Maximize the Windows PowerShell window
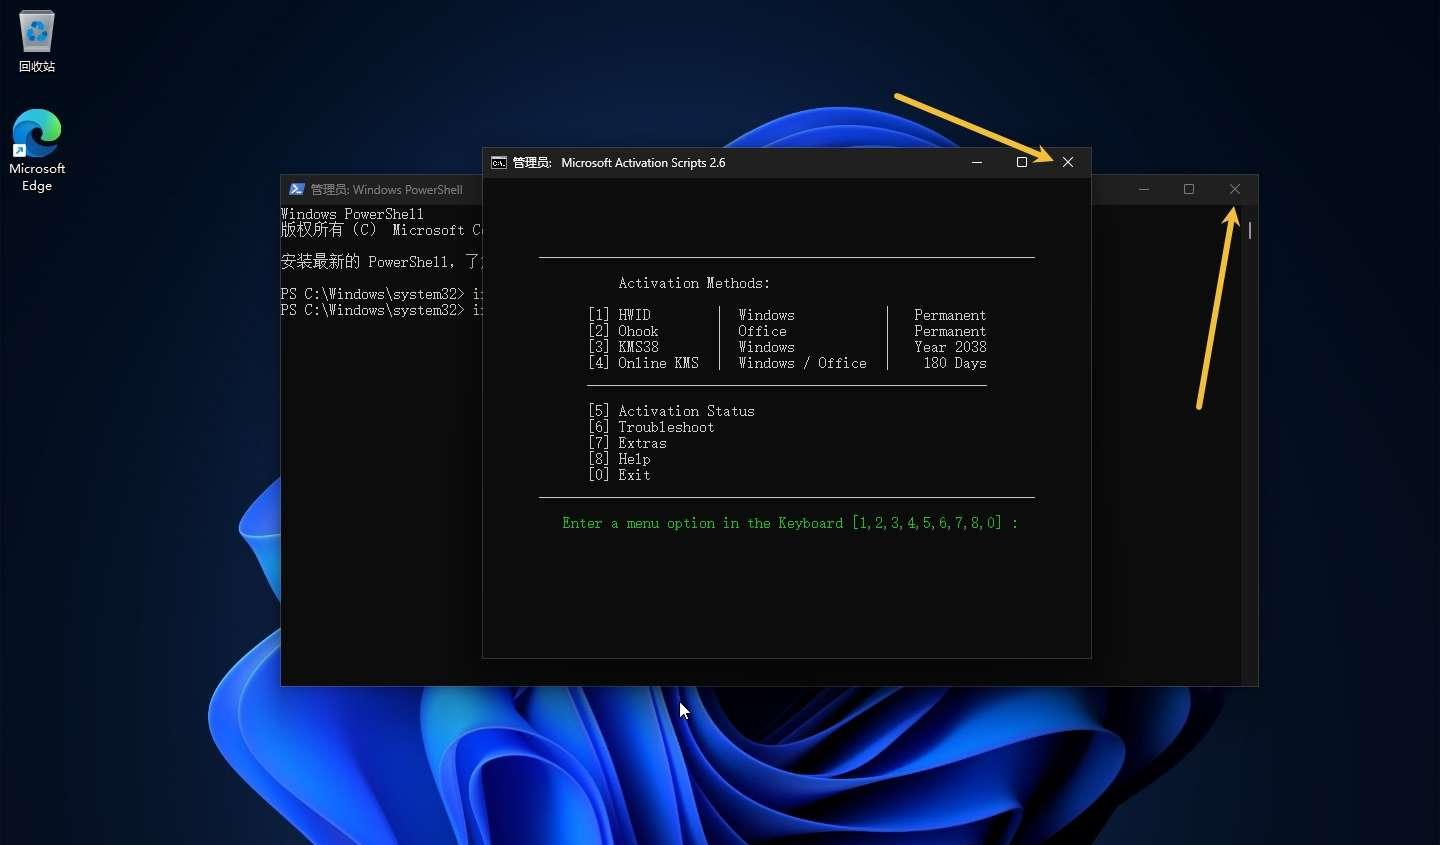Image resolution: width=1440 pixels, height=845 pixels. click(x=1189, y=189)
